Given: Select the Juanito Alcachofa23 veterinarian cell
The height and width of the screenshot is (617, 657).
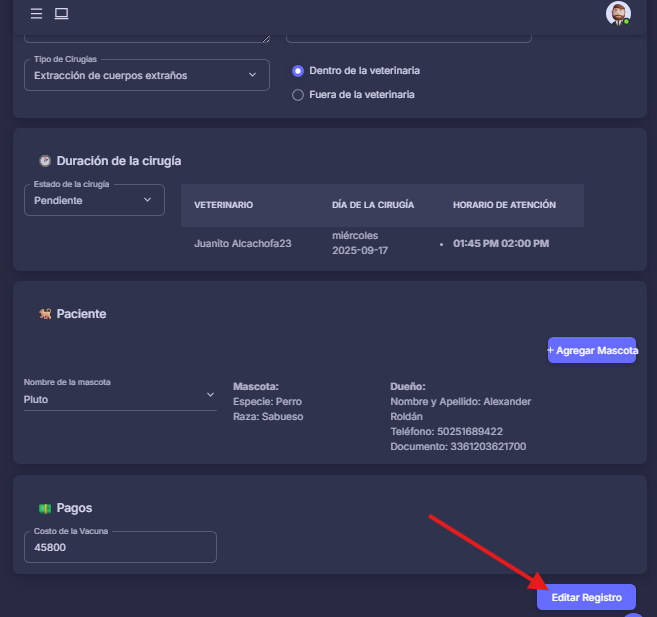Looking at the screenshot, I should [x=242, y=243].
